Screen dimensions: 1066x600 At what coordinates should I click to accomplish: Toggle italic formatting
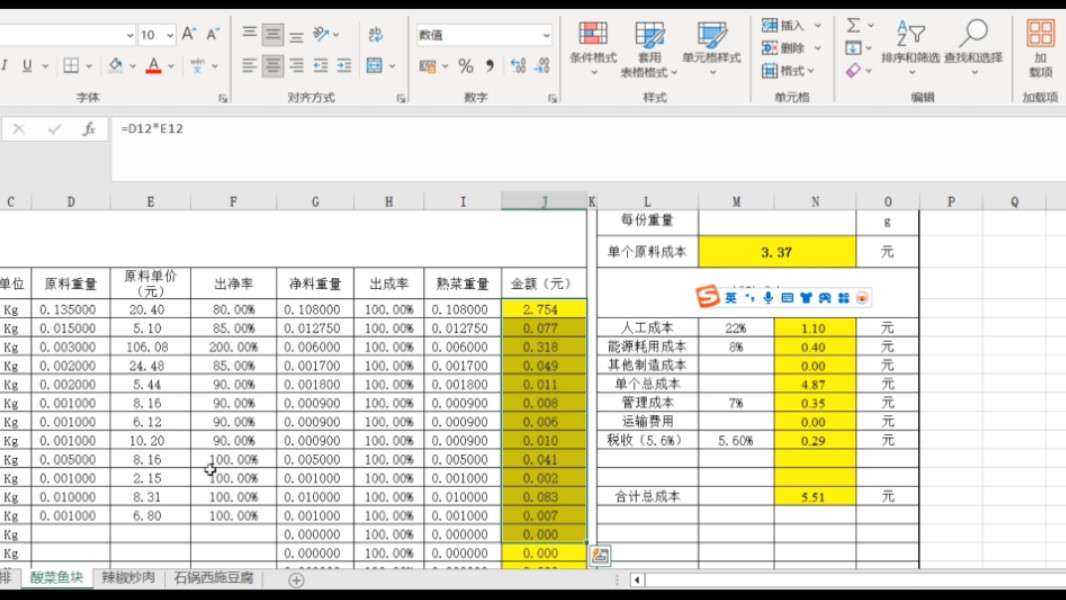pos(5,65)
